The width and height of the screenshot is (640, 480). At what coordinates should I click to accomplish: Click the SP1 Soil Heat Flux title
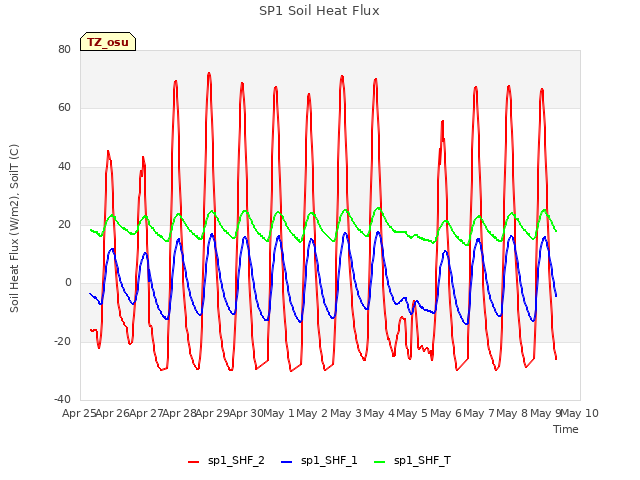coord(319,11)
